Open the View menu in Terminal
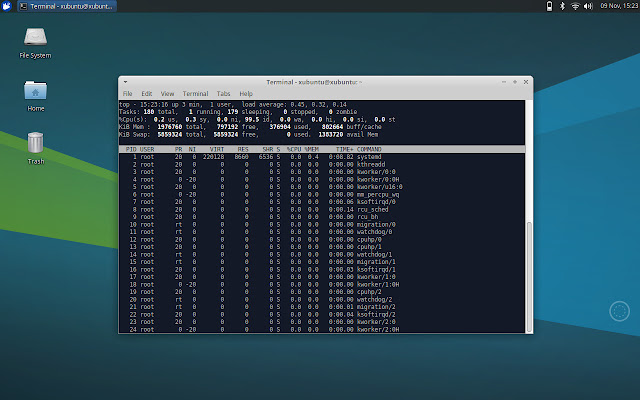The height and width of the screenshot is (400, 640). 167,93
